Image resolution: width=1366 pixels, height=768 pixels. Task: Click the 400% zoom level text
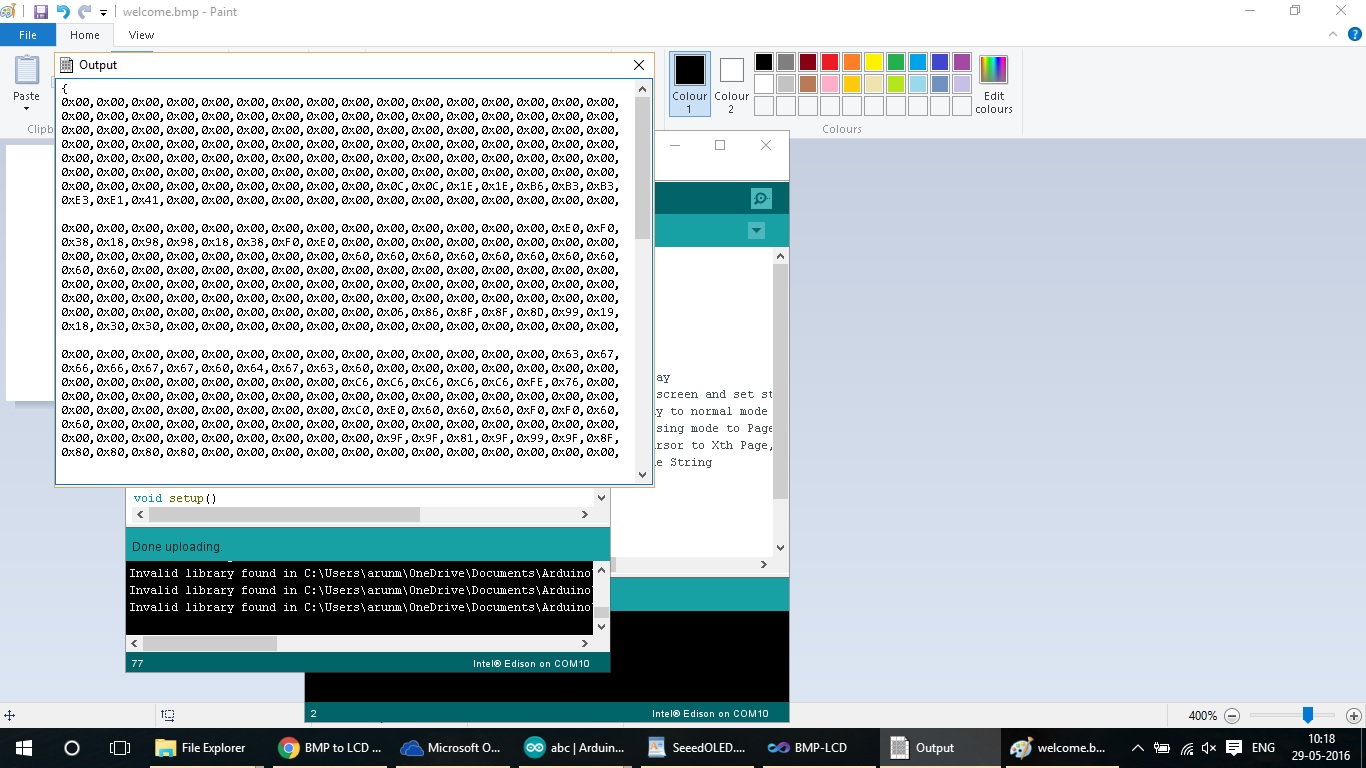point(1202,716)
